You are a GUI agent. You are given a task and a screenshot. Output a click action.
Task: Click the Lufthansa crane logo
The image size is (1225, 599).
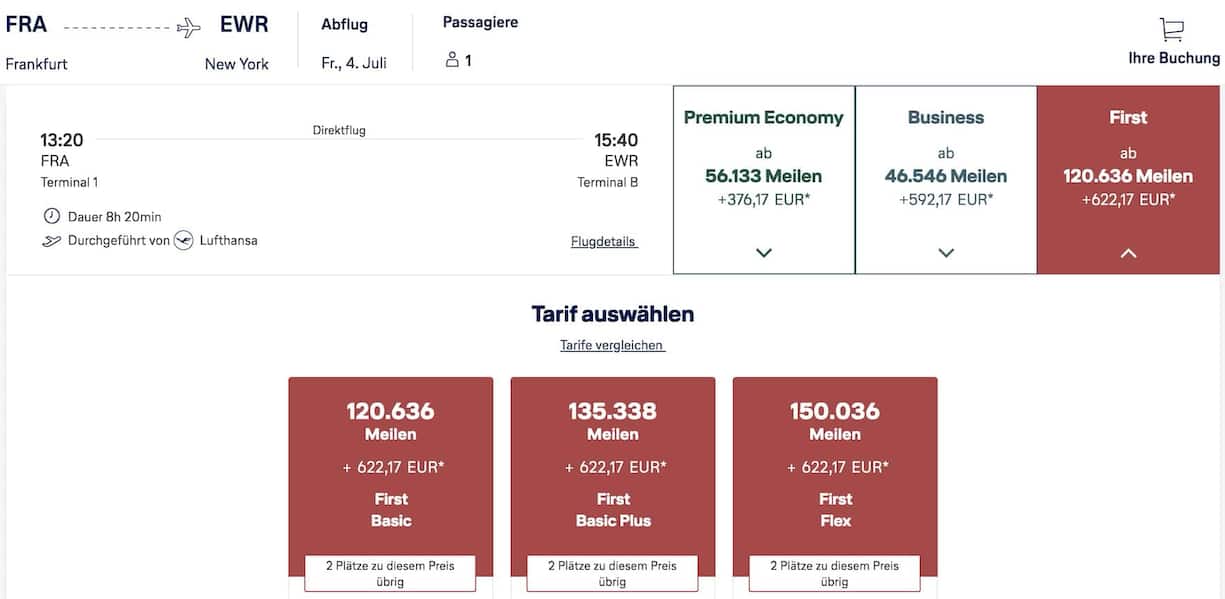pos(183,240)
